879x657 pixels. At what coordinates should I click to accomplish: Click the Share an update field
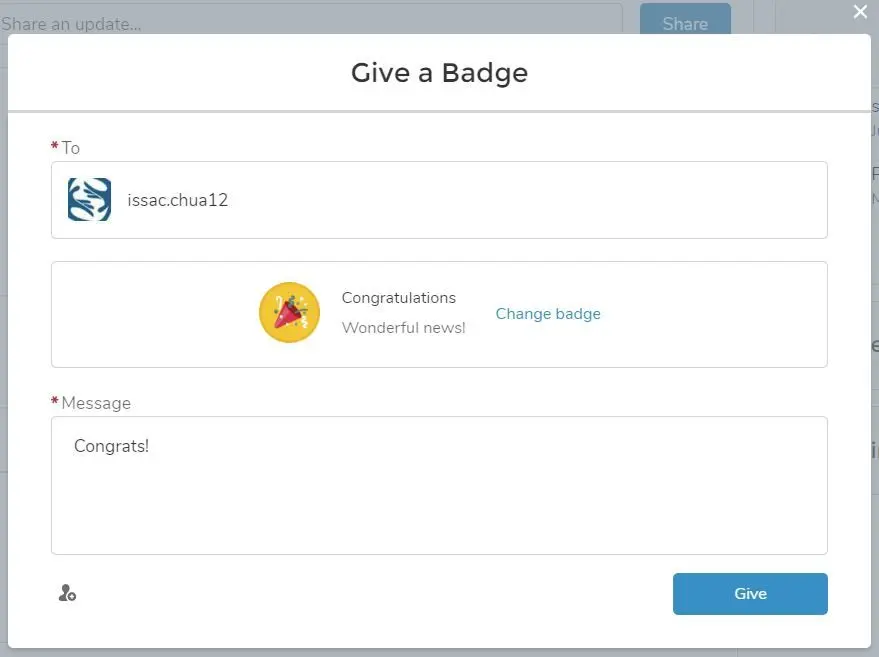(x=311, y=20)
